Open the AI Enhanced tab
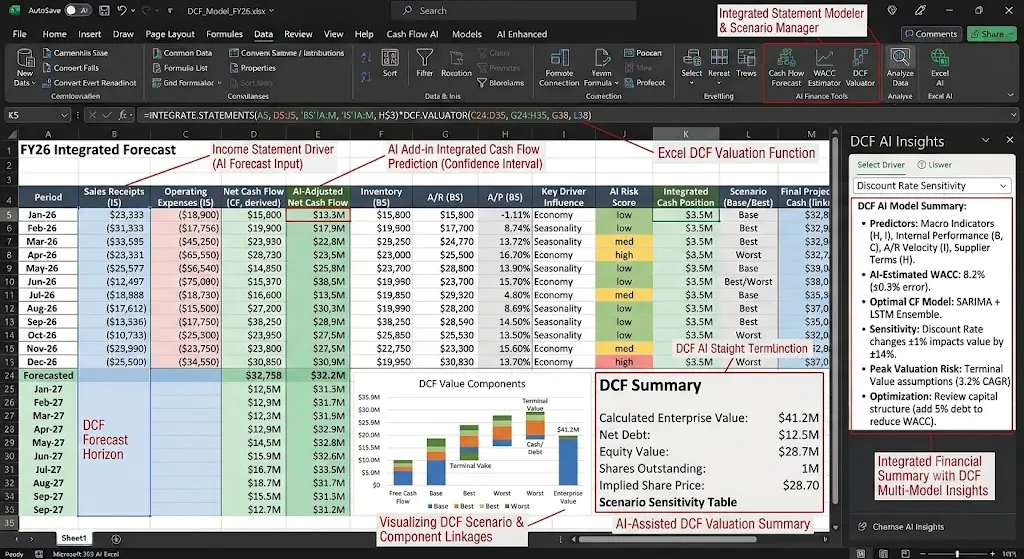 pos(522,34)
